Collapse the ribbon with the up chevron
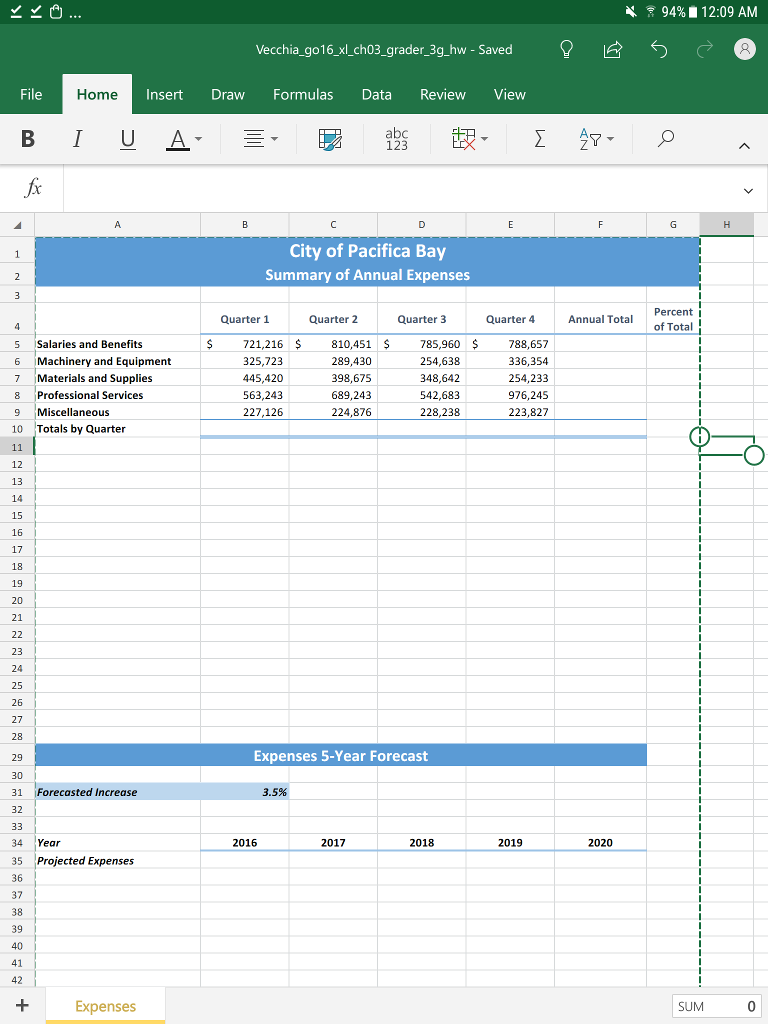Image resolution: width=768 pixels, height=1024 pixels. coord(743,144)
